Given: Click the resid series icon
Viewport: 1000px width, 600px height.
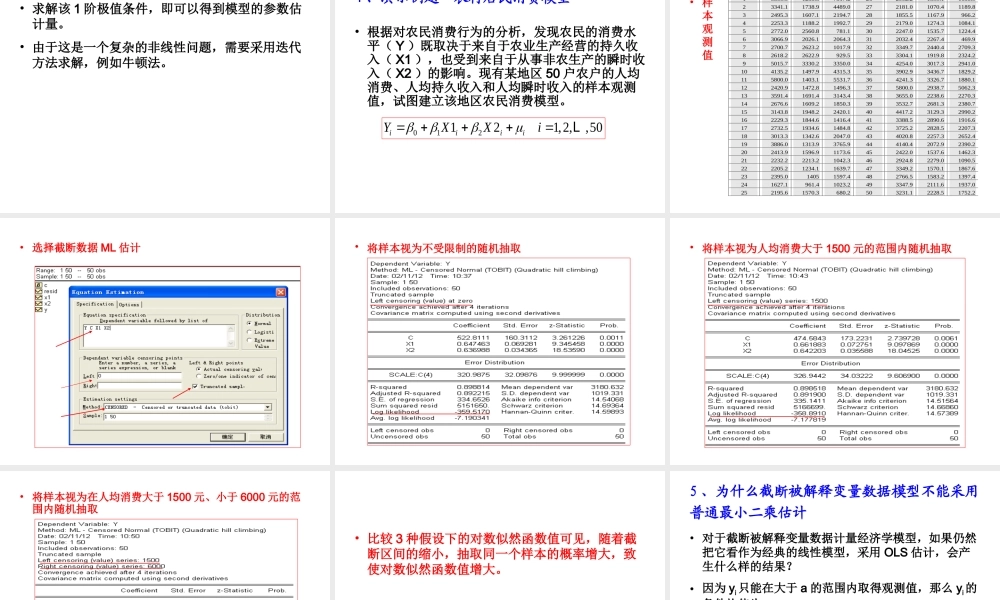Looking at the screenshot, I should pyautogui.click(x=39, y=290).
